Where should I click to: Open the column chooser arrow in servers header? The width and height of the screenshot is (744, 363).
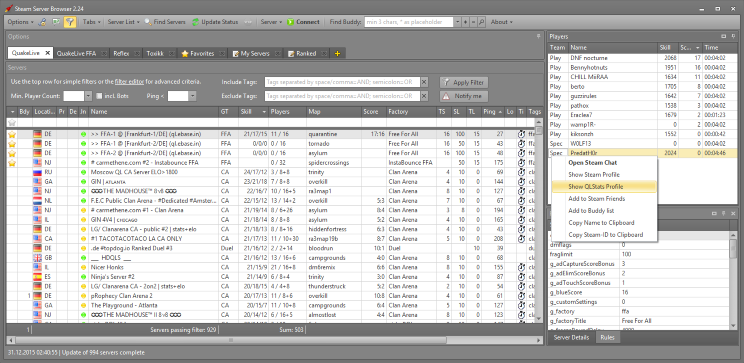tap(12, 112)
